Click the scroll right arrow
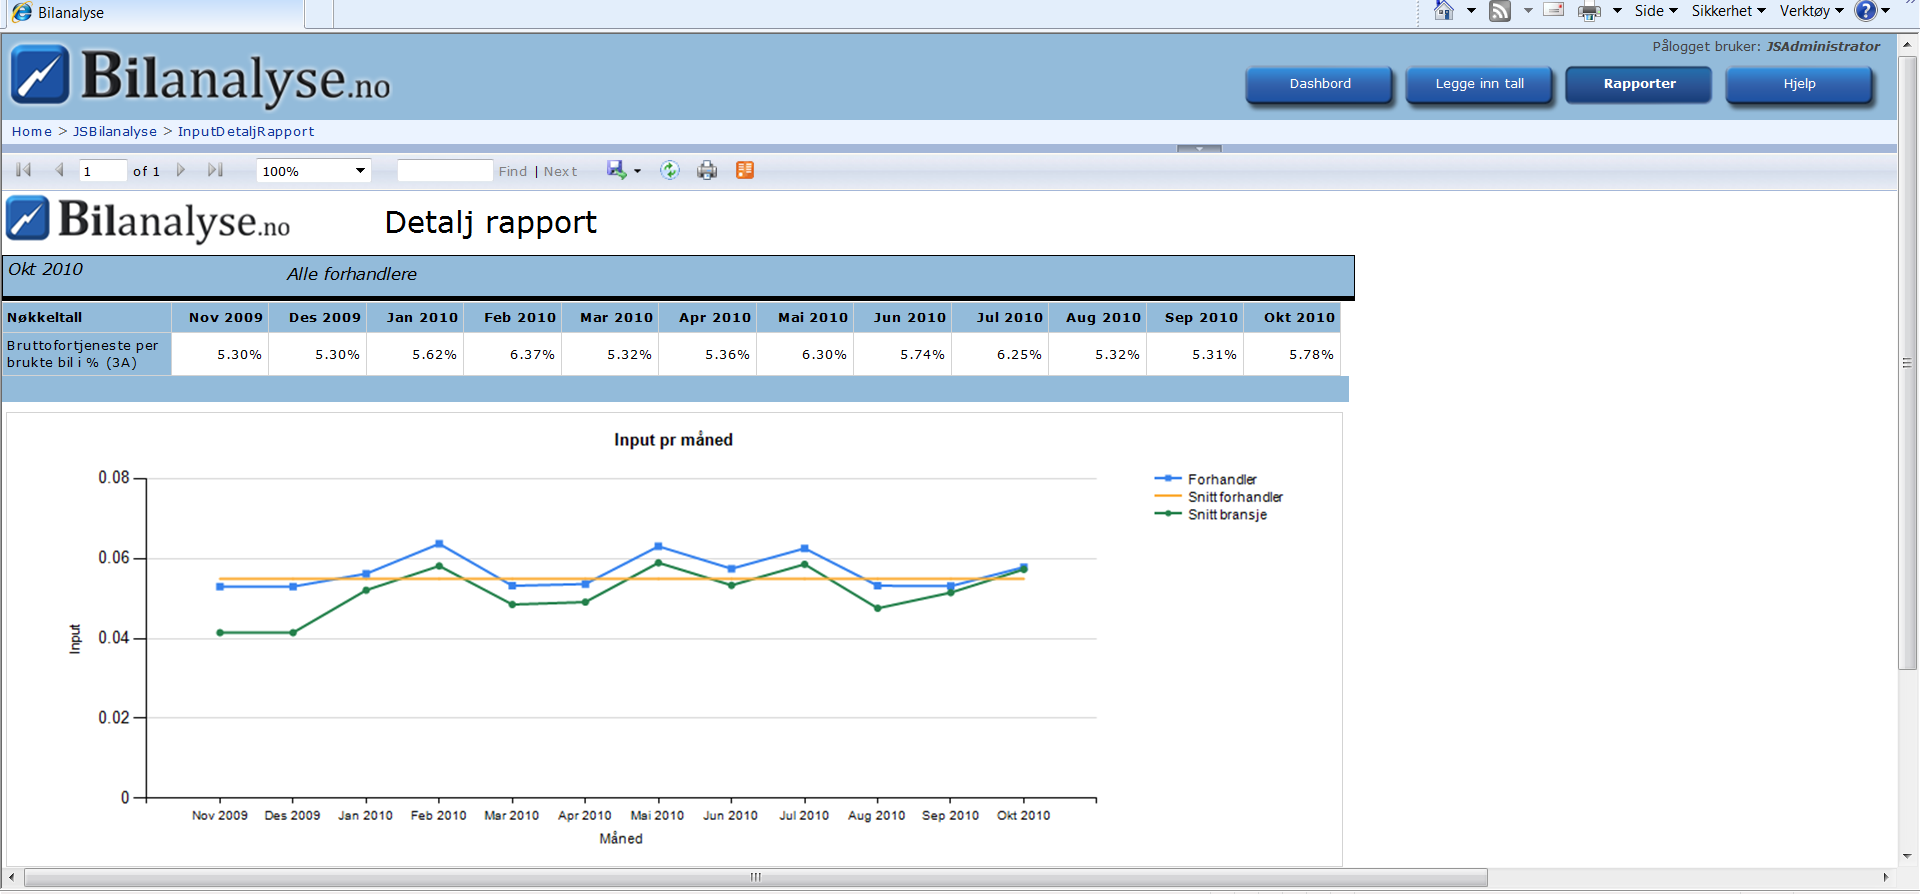This screenshot has height=894, width=1920. (x=1886, y=877)
